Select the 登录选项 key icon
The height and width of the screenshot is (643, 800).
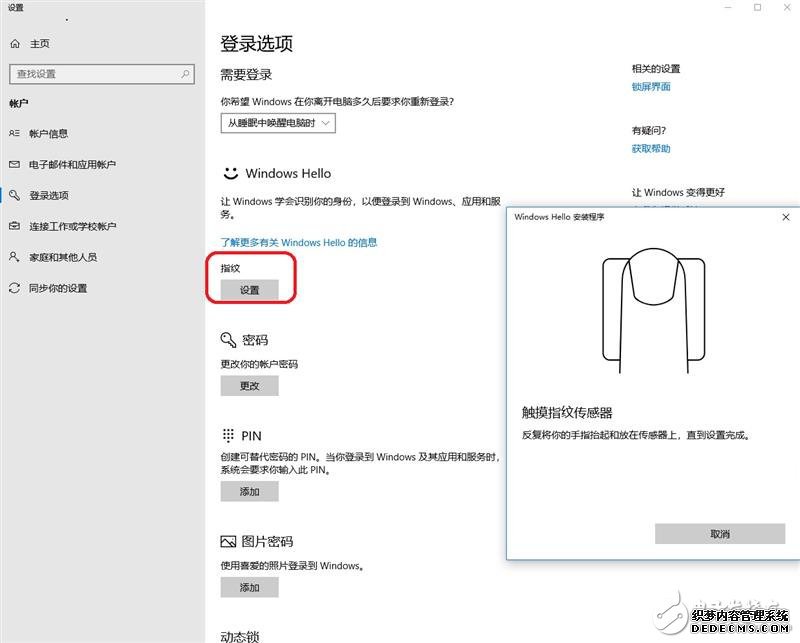[x=14, y=195]
